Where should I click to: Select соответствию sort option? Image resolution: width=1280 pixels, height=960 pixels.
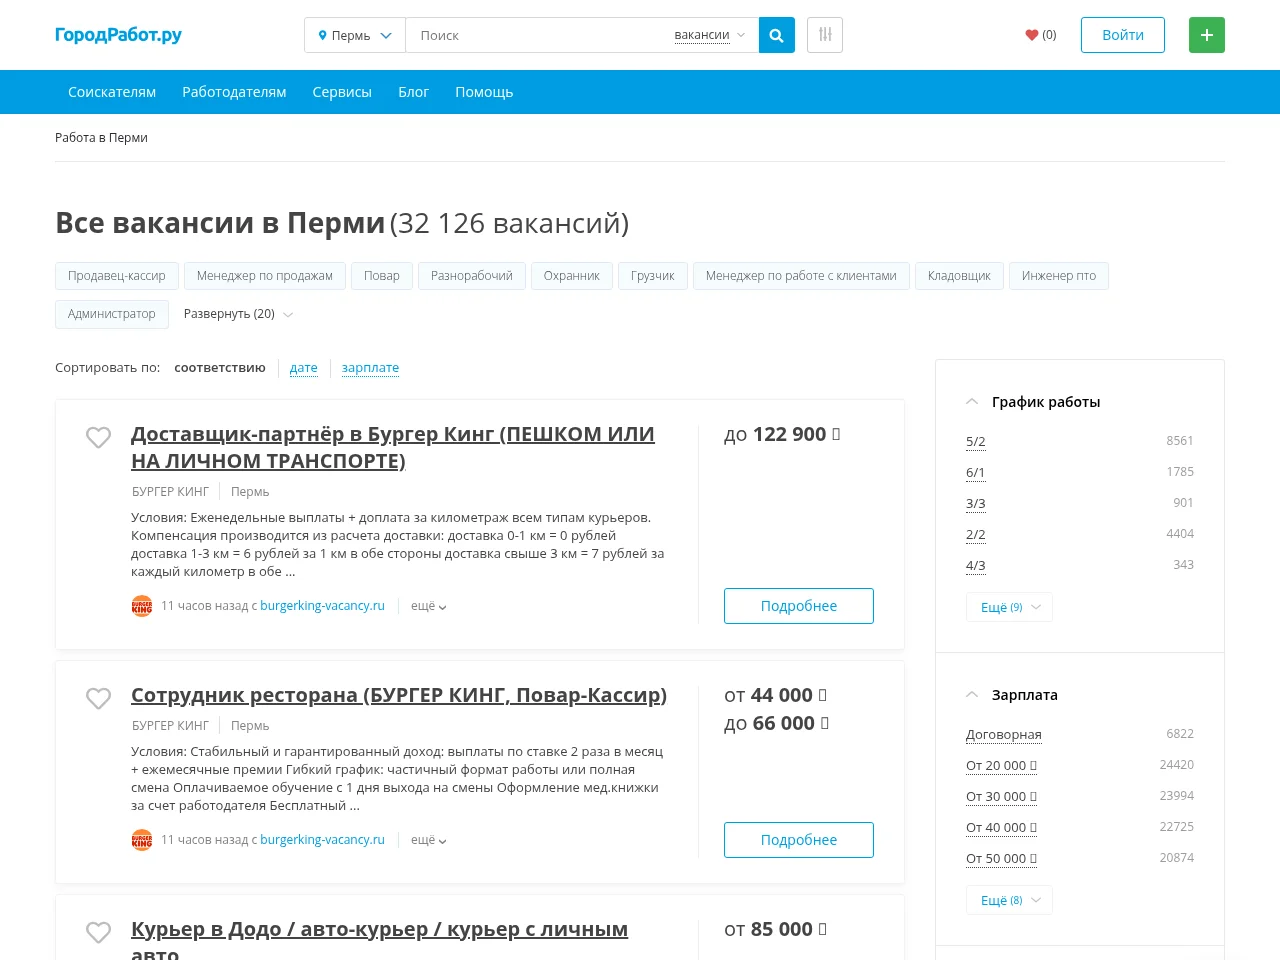pyautogui.click(x=220, y=368)
